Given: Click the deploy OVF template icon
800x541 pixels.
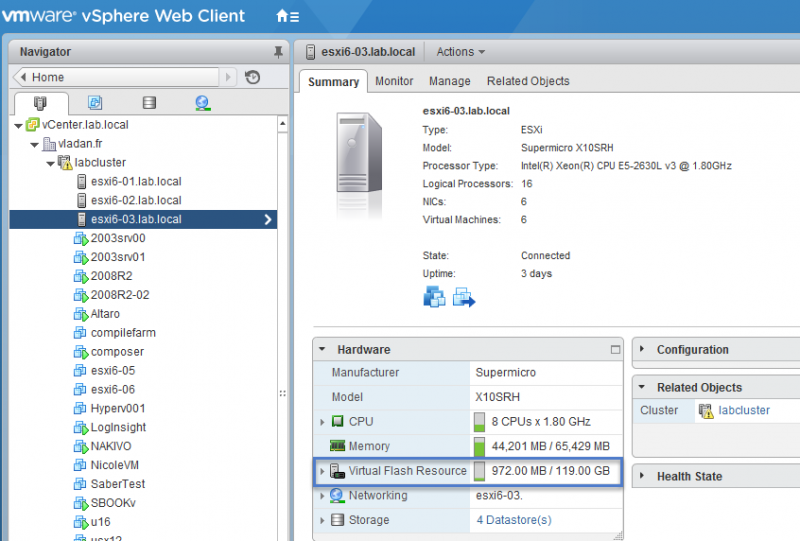Looking at the screenshot, I should [x=464, y=297].
